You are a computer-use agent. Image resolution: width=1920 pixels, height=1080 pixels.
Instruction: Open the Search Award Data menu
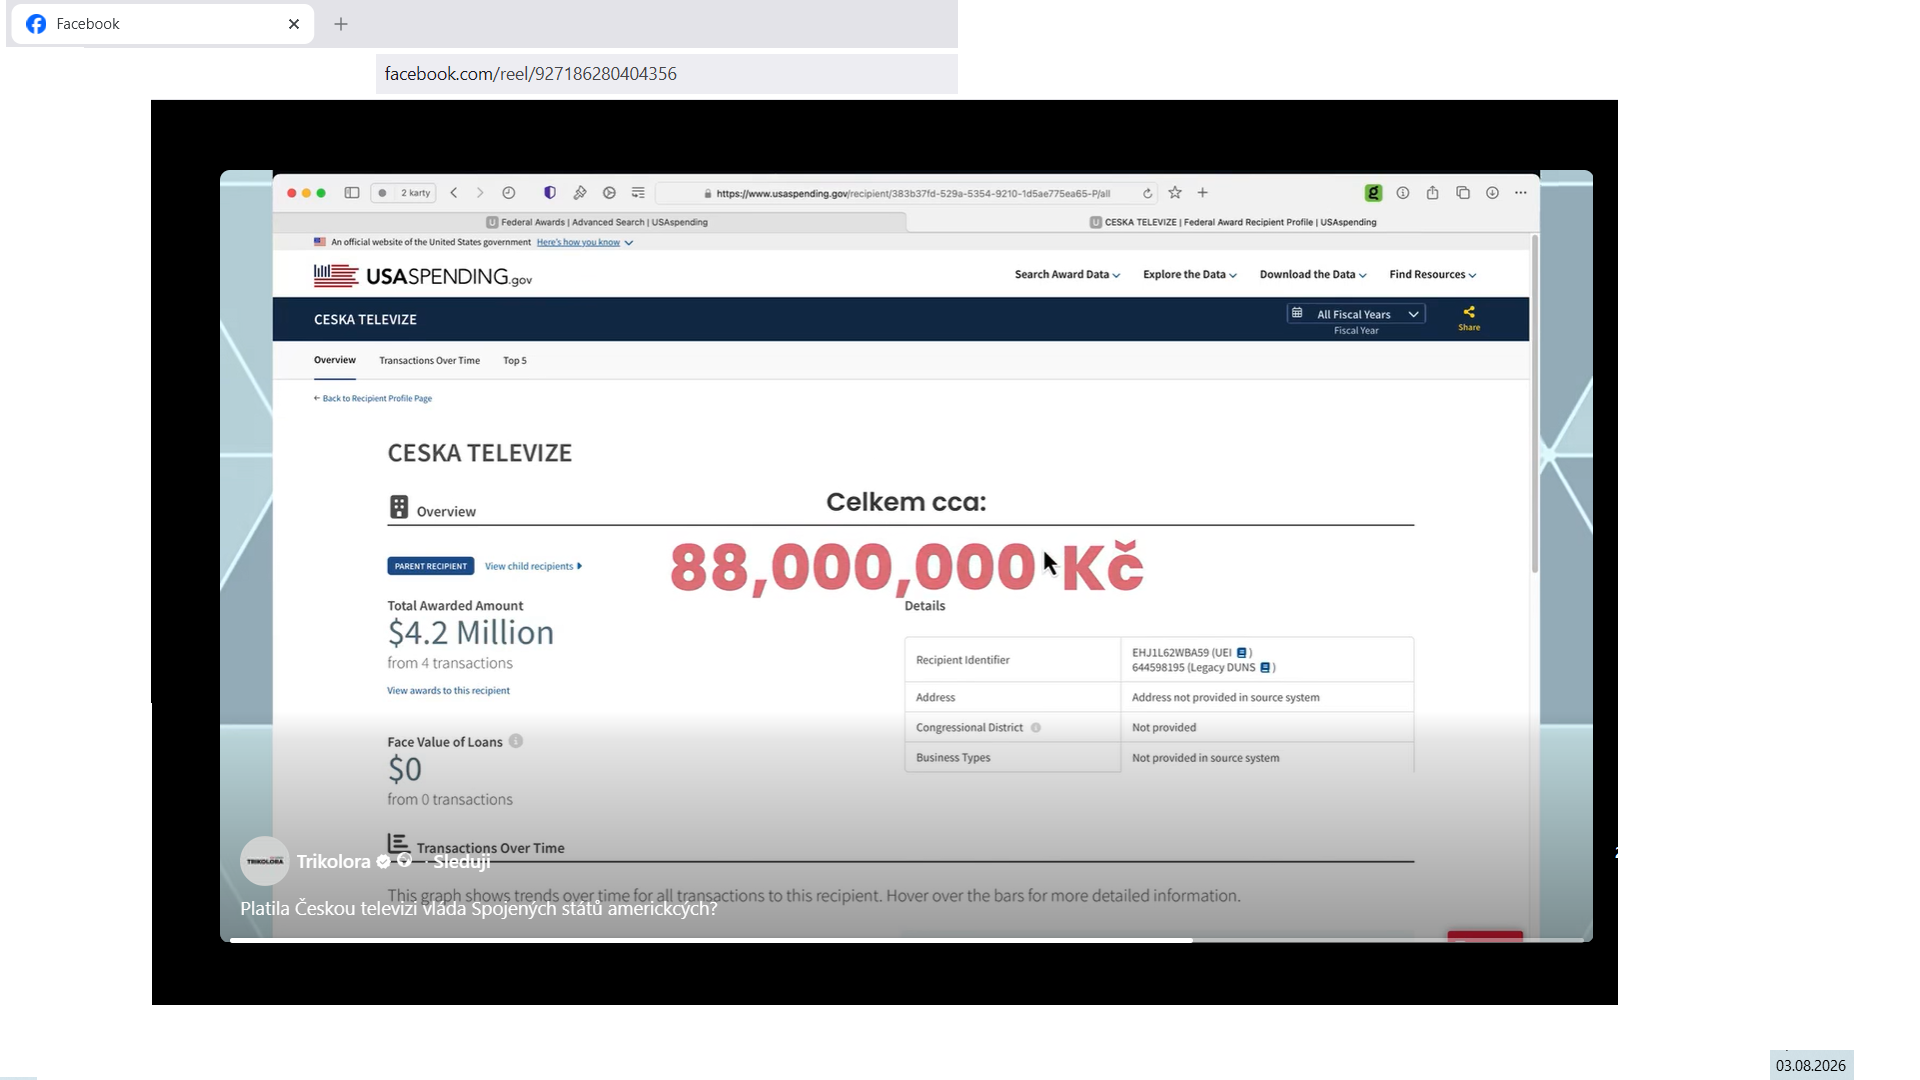1067,275
